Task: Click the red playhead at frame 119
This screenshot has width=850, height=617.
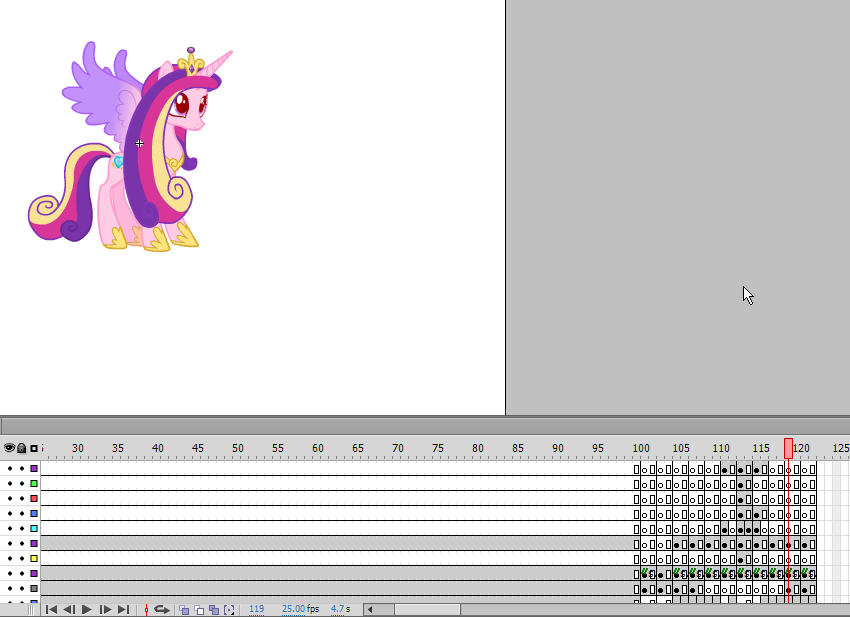Action: coord(788,448)
